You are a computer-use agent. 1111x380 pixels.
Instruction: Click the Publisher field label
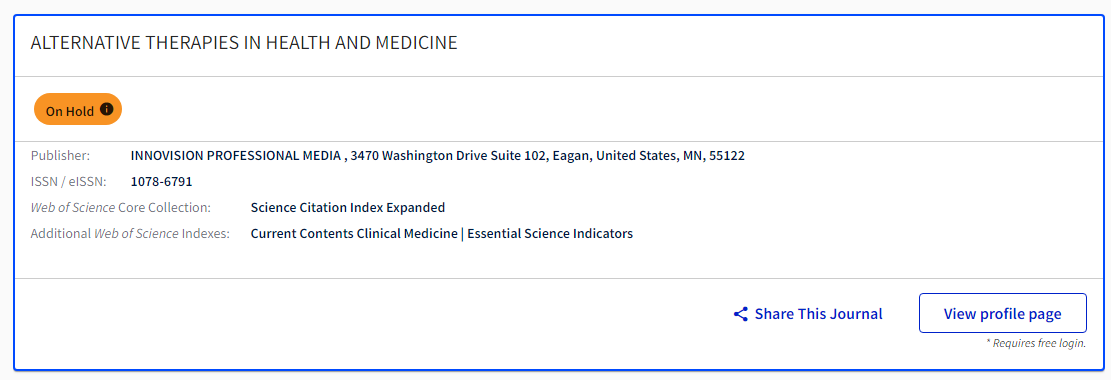coord(60,155)
